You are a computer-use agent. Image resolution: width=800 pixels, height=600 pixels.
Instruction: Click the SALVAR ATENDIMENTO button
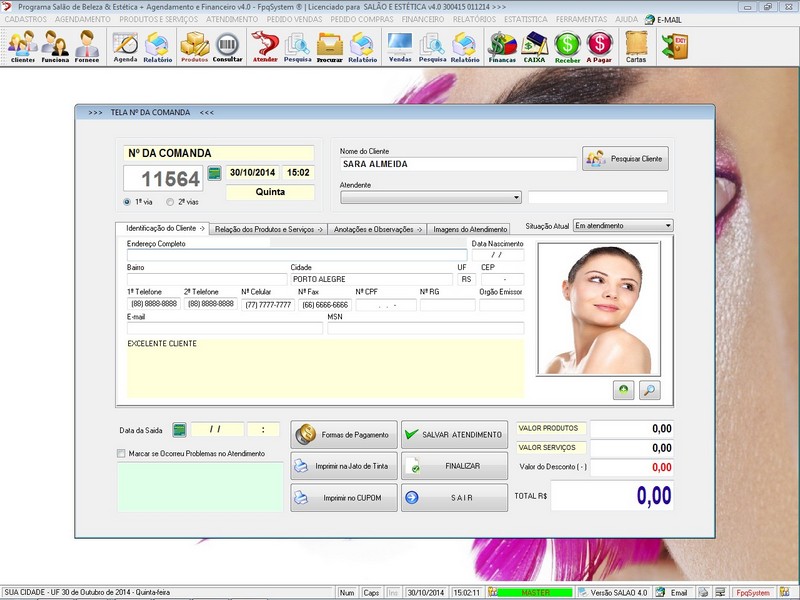point(454,435)
